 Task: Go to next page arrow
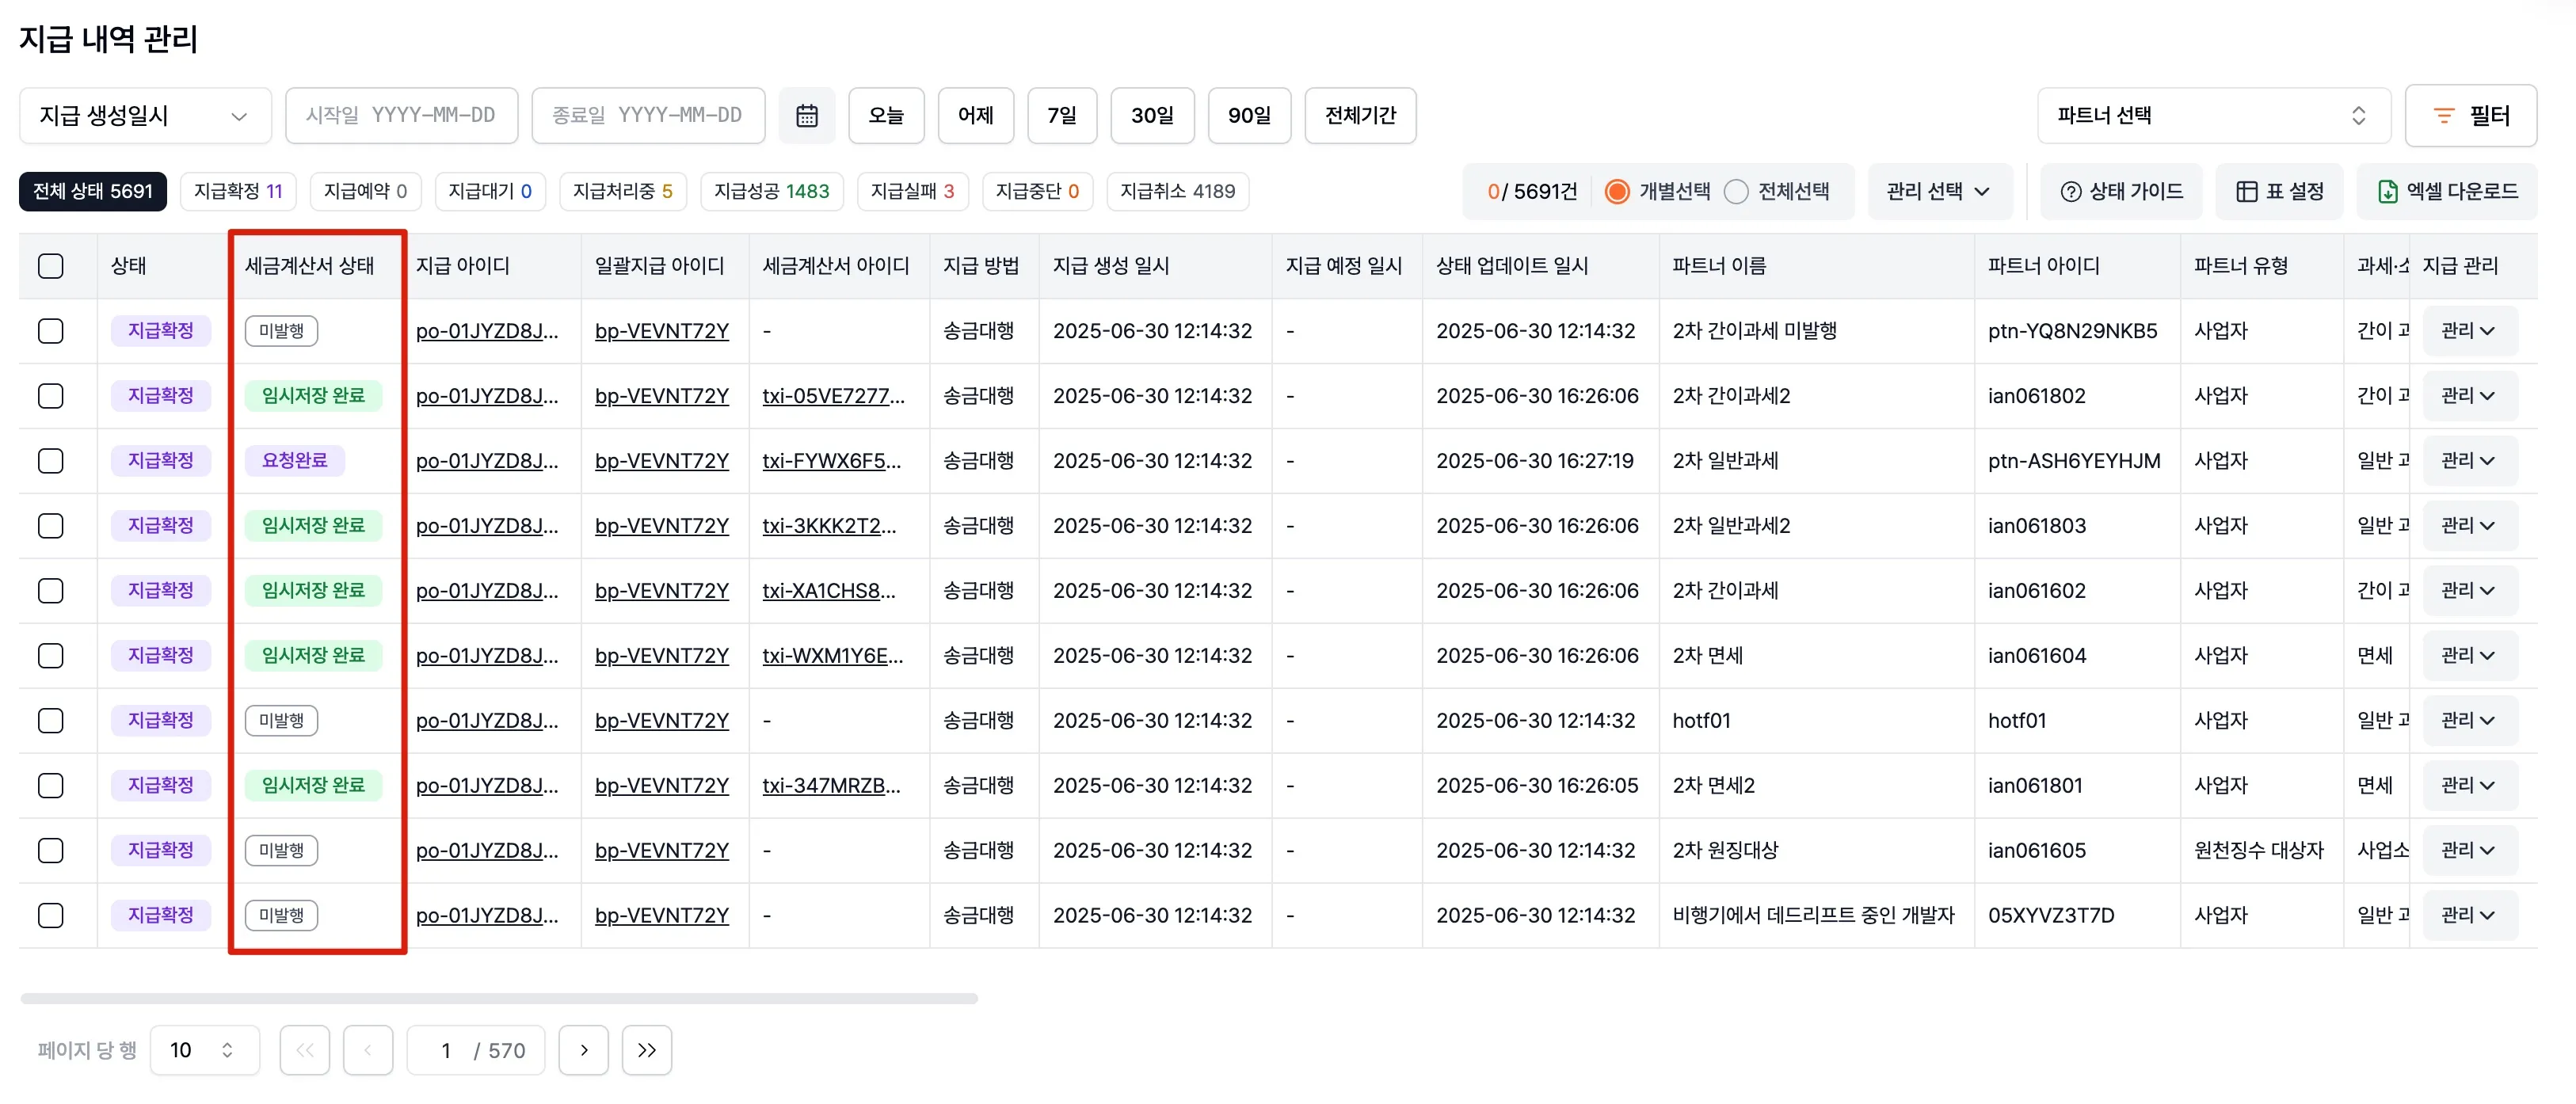(584, 1050)
